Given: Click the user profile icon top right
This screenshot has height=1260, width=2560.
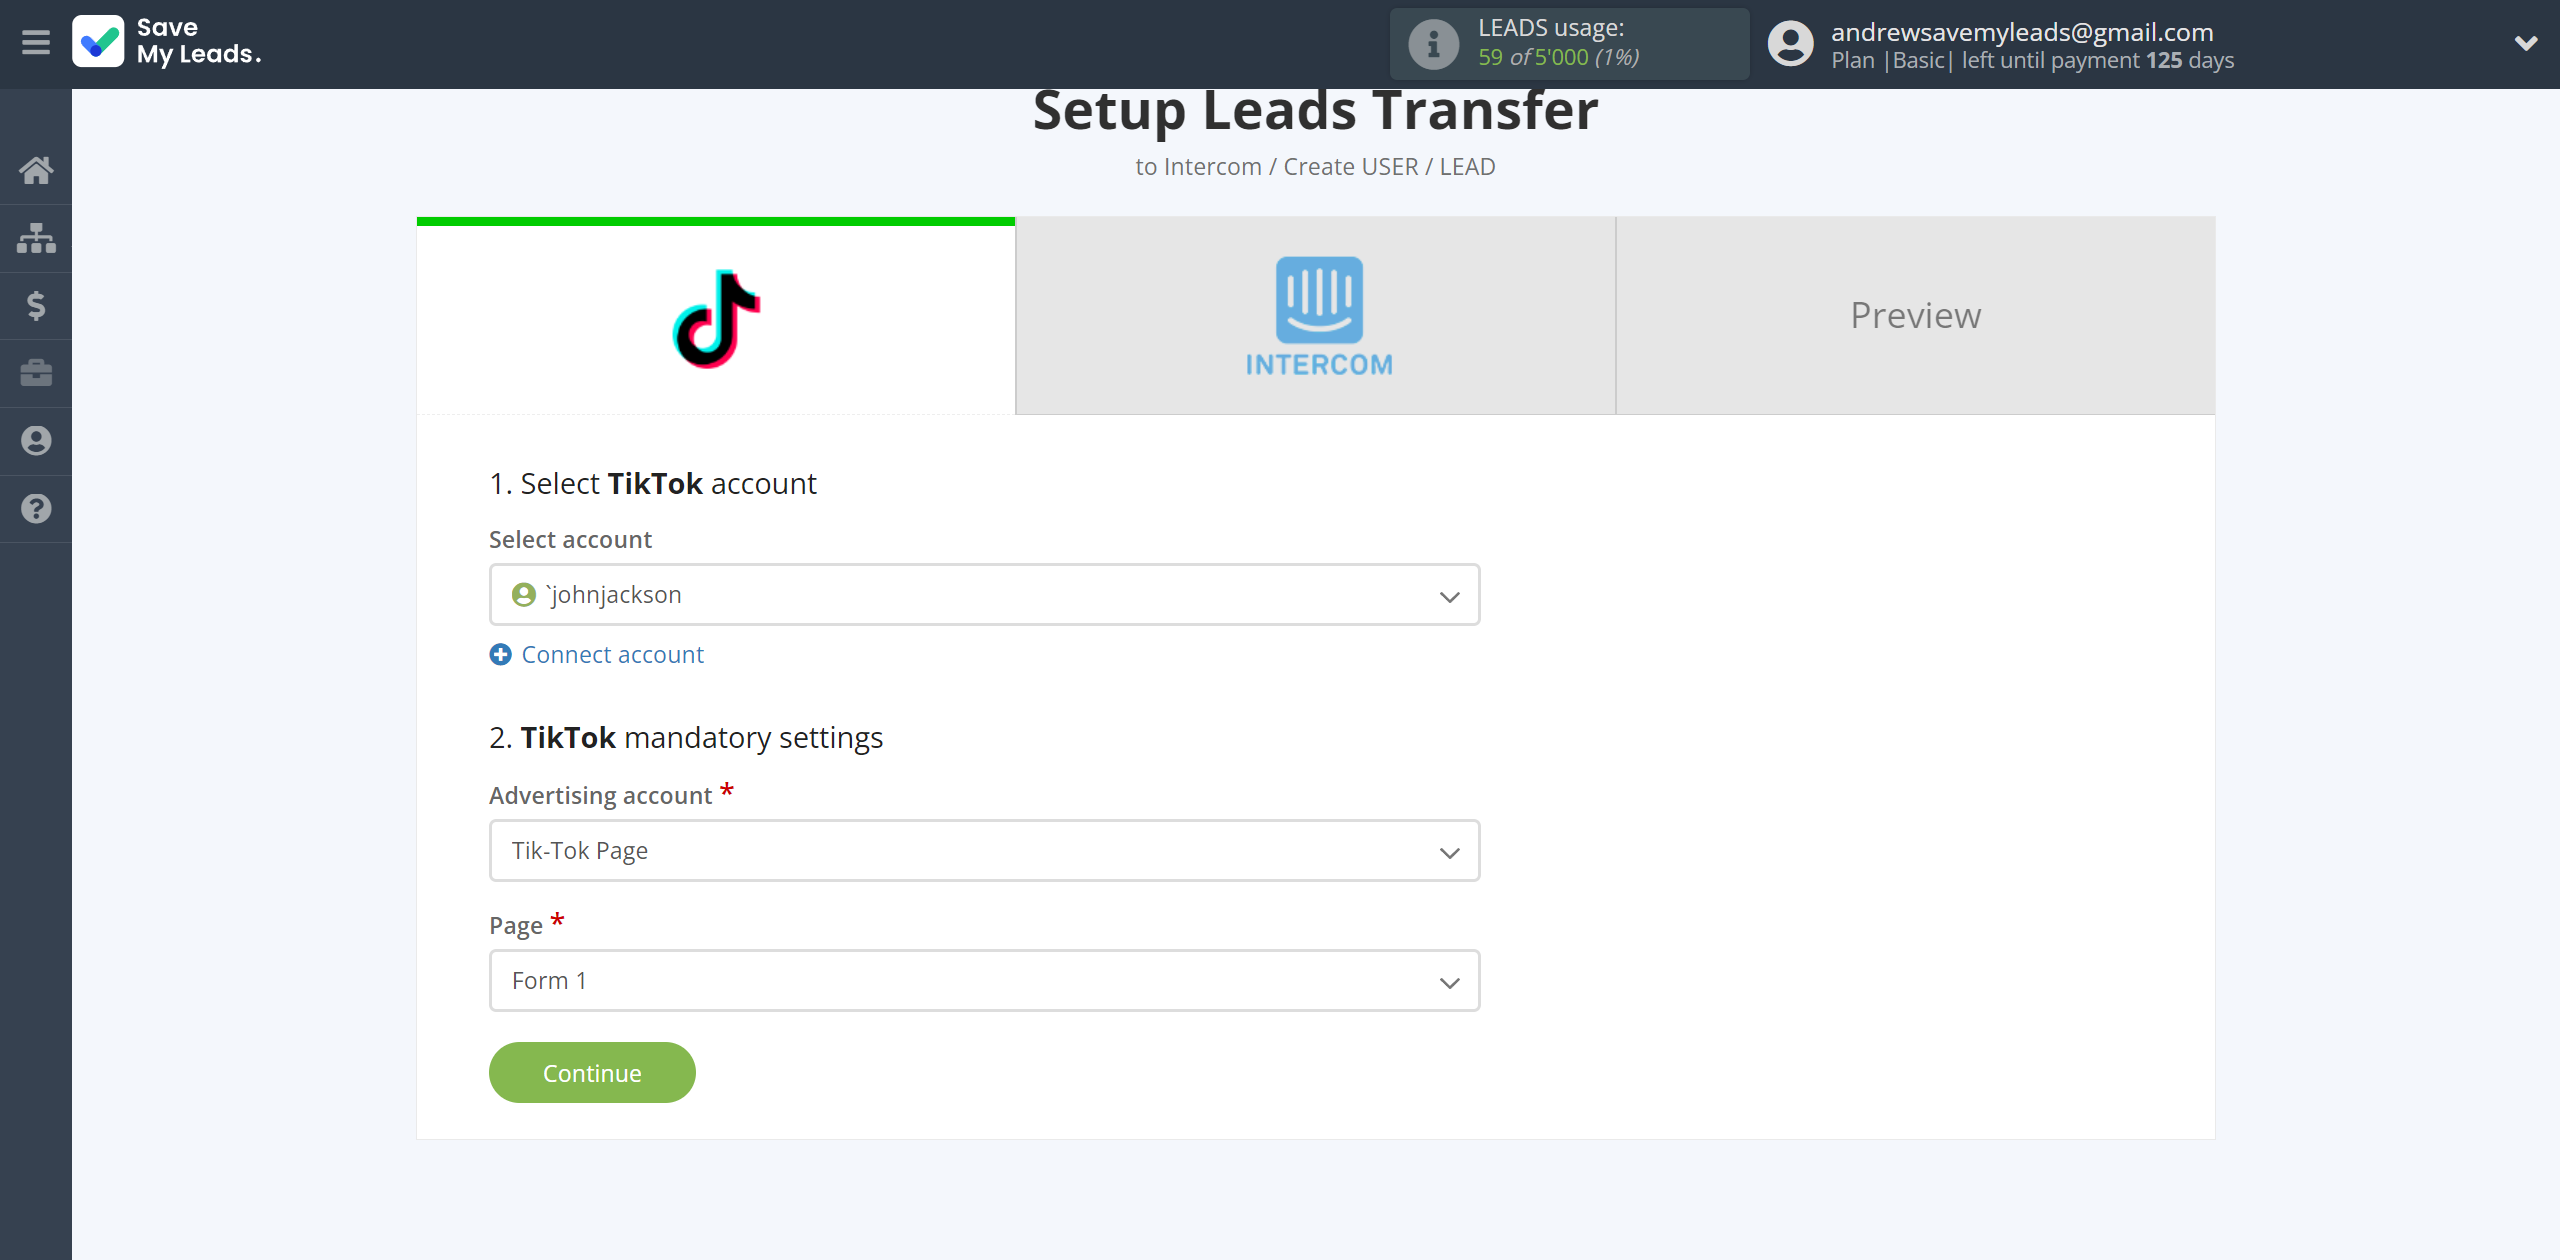Looking at the screenshot, I should tap(1791, 44).
